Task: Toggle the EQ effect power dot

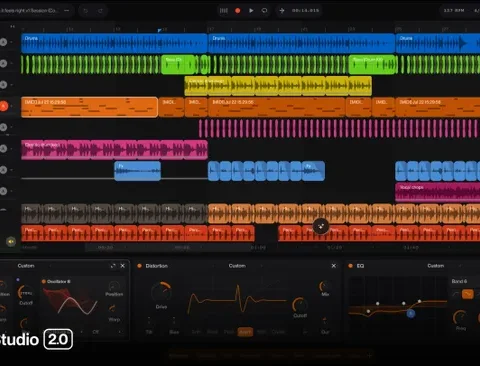Action: pos(350,266)
